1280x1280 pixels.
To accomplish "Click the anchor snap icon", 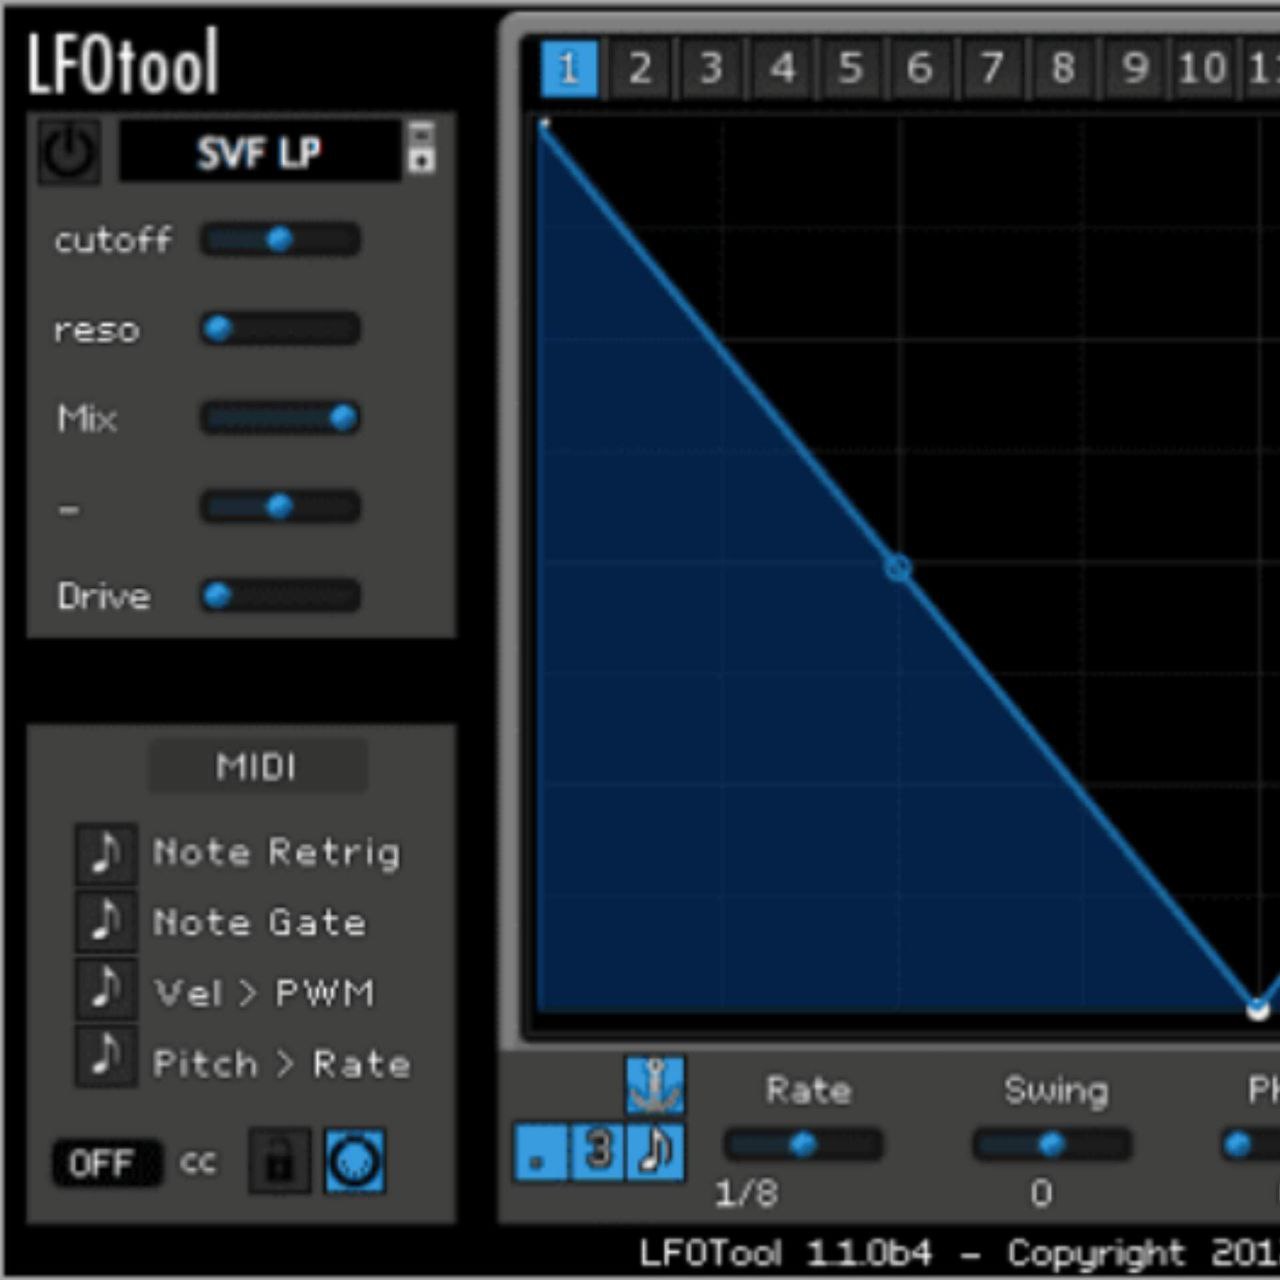I will [x=656, y=1085].
